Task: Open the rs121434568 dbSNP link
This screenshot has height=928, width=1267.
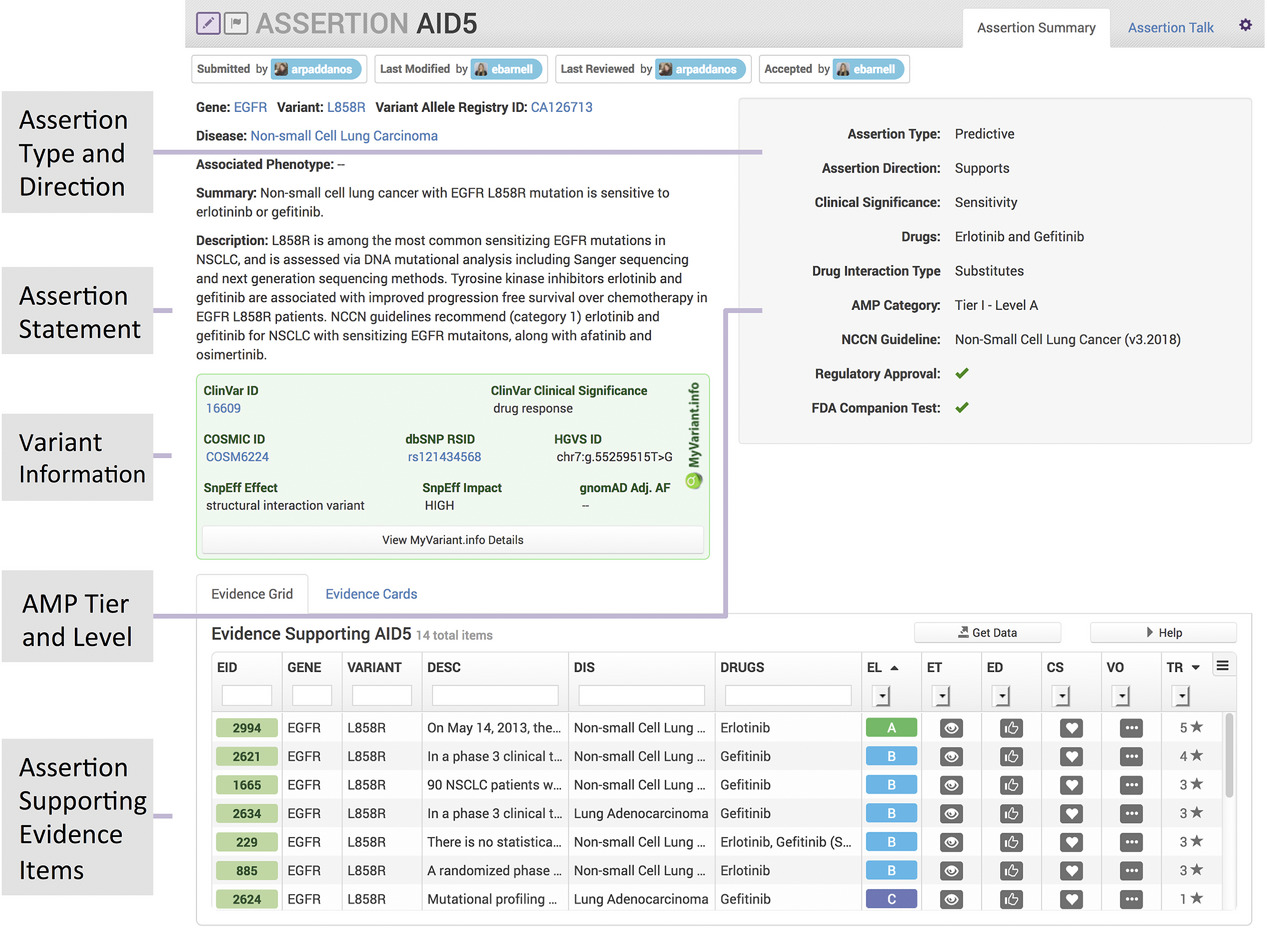Action: 444,457
